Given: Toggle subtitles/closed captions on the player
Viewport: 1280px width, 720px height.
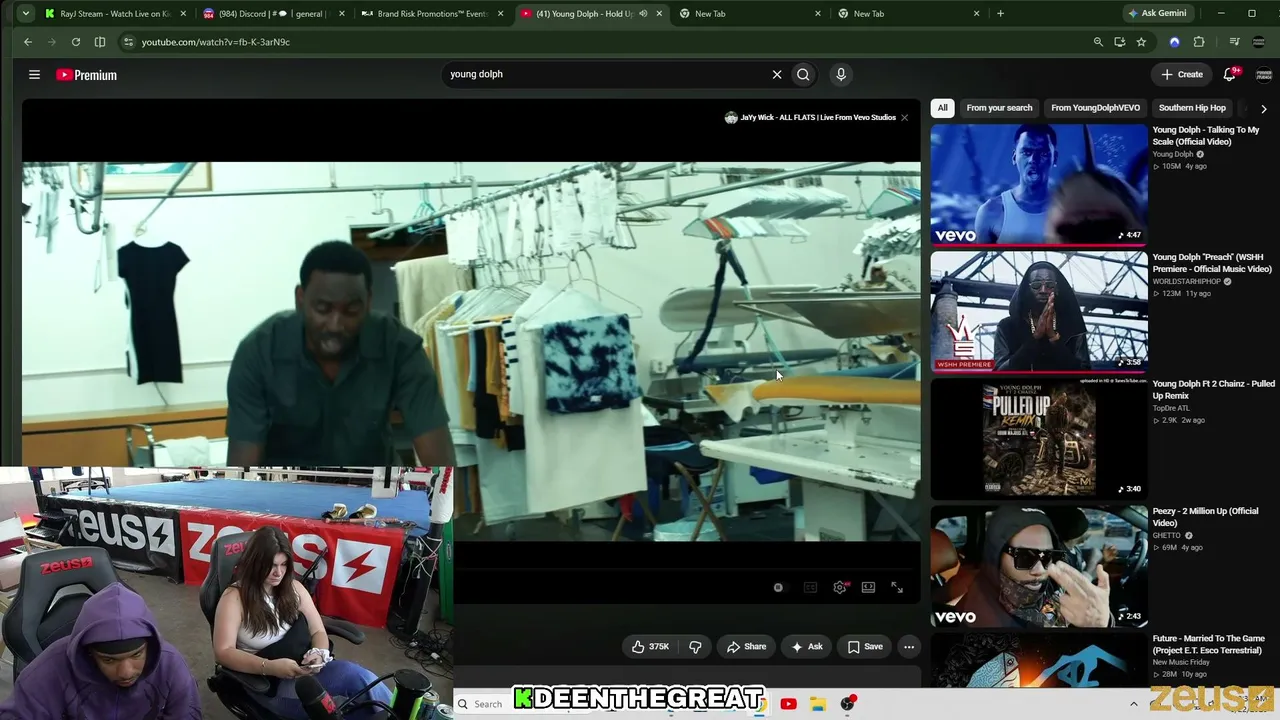Looking at the screenshot, I should [810, 588].
